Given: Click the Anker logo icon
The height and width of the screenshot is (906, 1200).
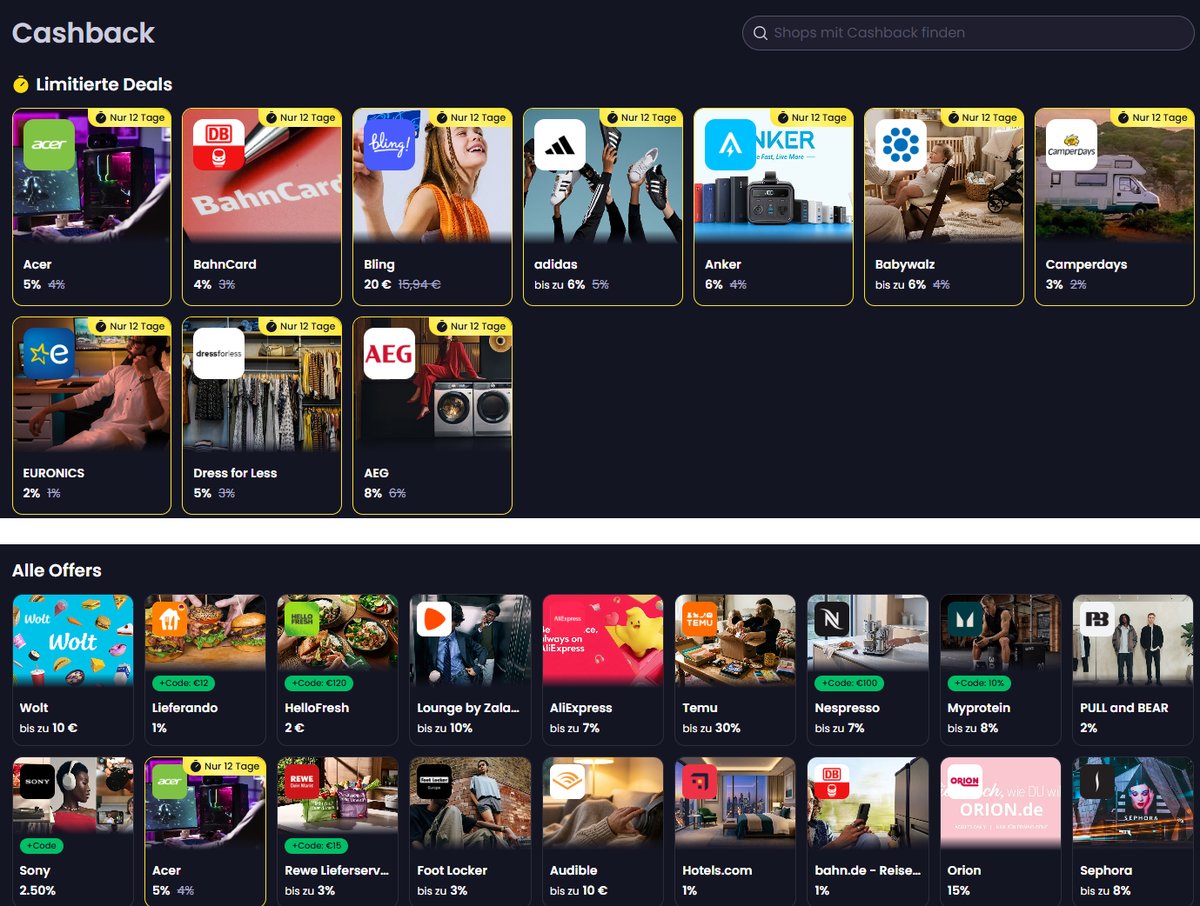Looking at the screenshot, I should pos(730,145).
